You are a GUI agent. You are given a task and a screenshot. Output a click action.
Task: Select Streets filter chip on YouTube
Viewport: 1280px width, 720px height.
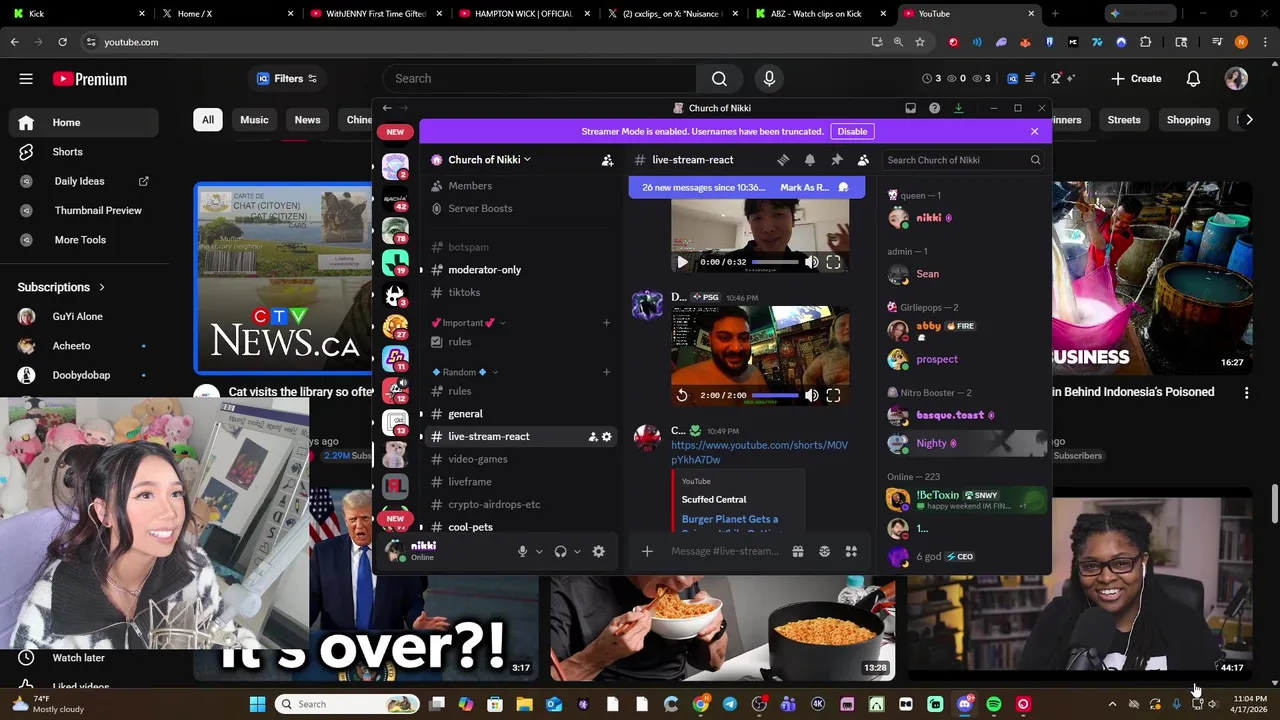pos(1124,120)
